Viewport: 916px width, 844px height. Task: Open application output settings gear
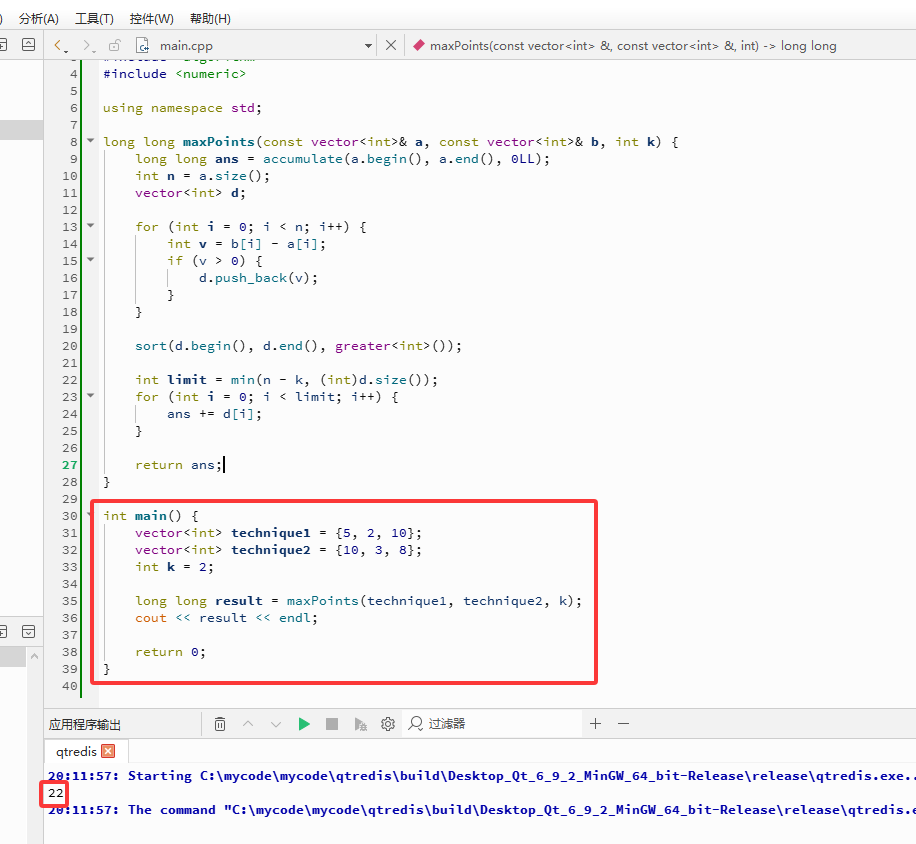(x=388, y=724)
